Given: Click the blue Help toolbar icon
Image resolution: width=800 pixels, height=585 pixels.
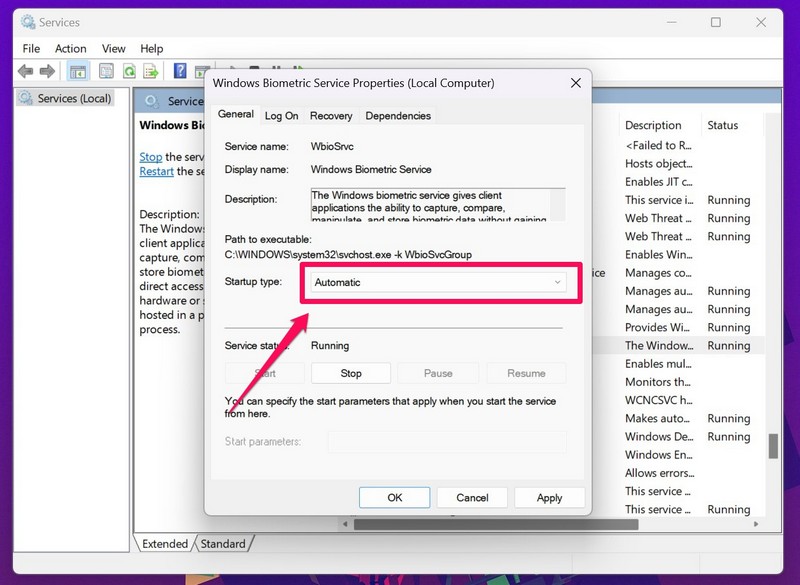Looking at the screenshot, I should point(180,71).
